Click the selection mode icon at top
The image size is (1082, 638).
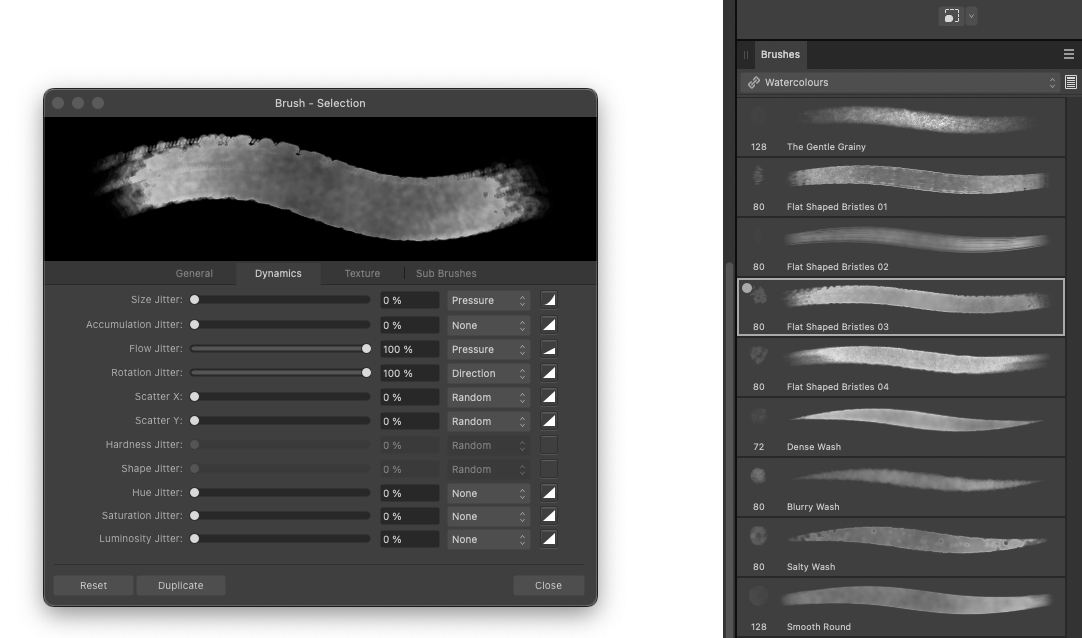pos(952,16)
